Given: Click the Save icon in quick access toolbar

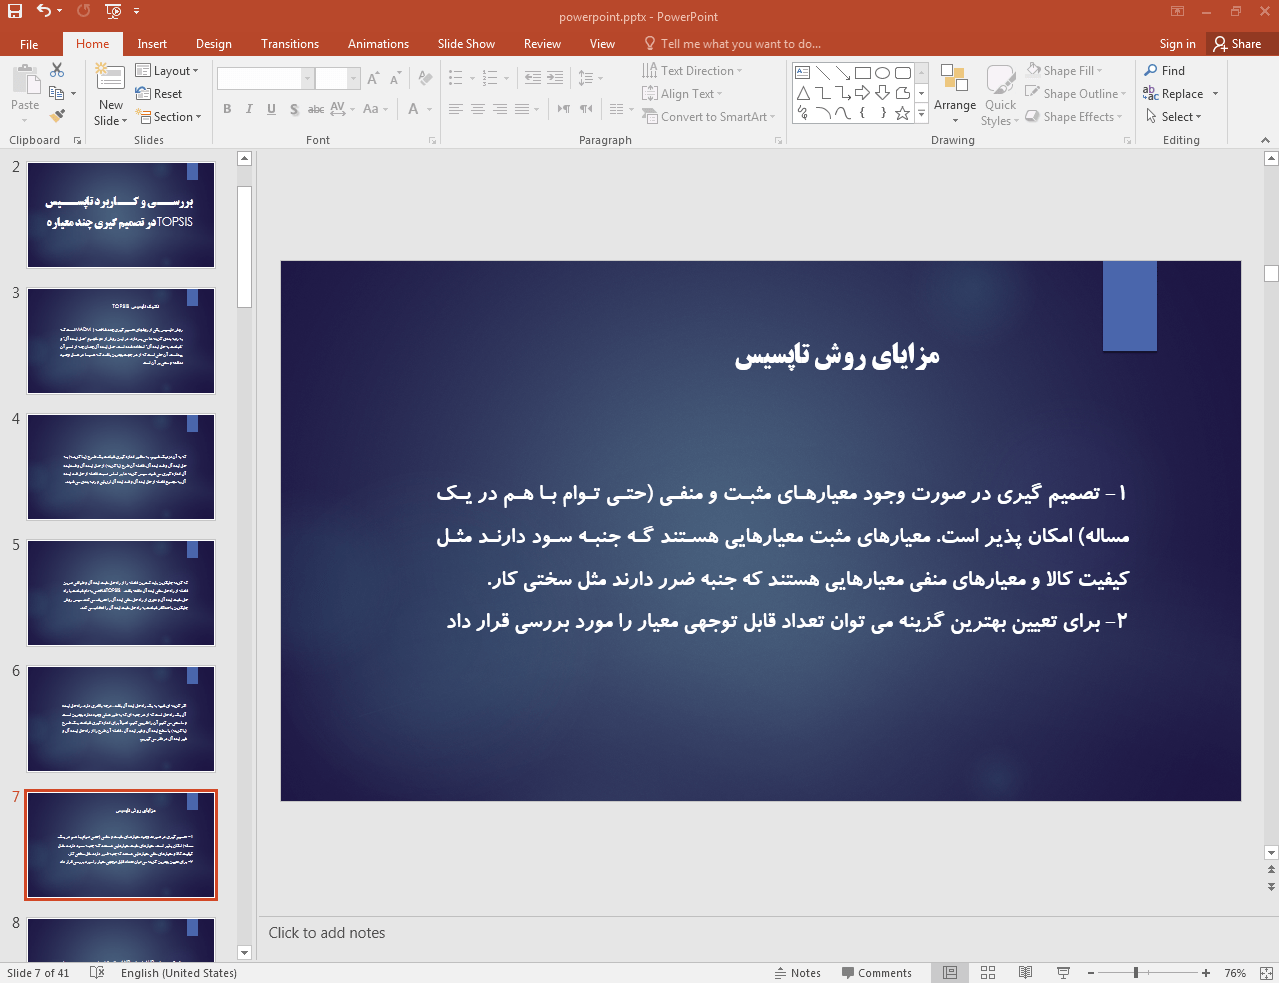Looking at the screenshot, I should [x=14, y=11].
